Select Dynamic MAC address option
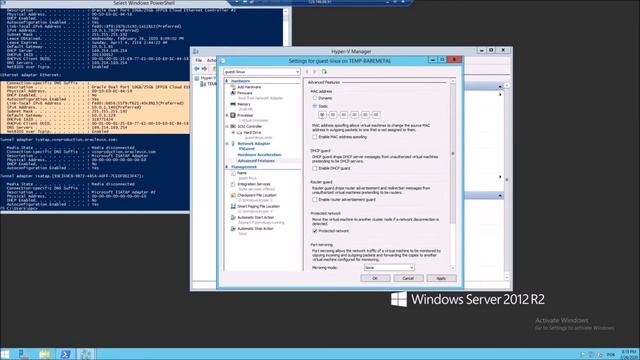640x360 pixels. coord(315,98)
